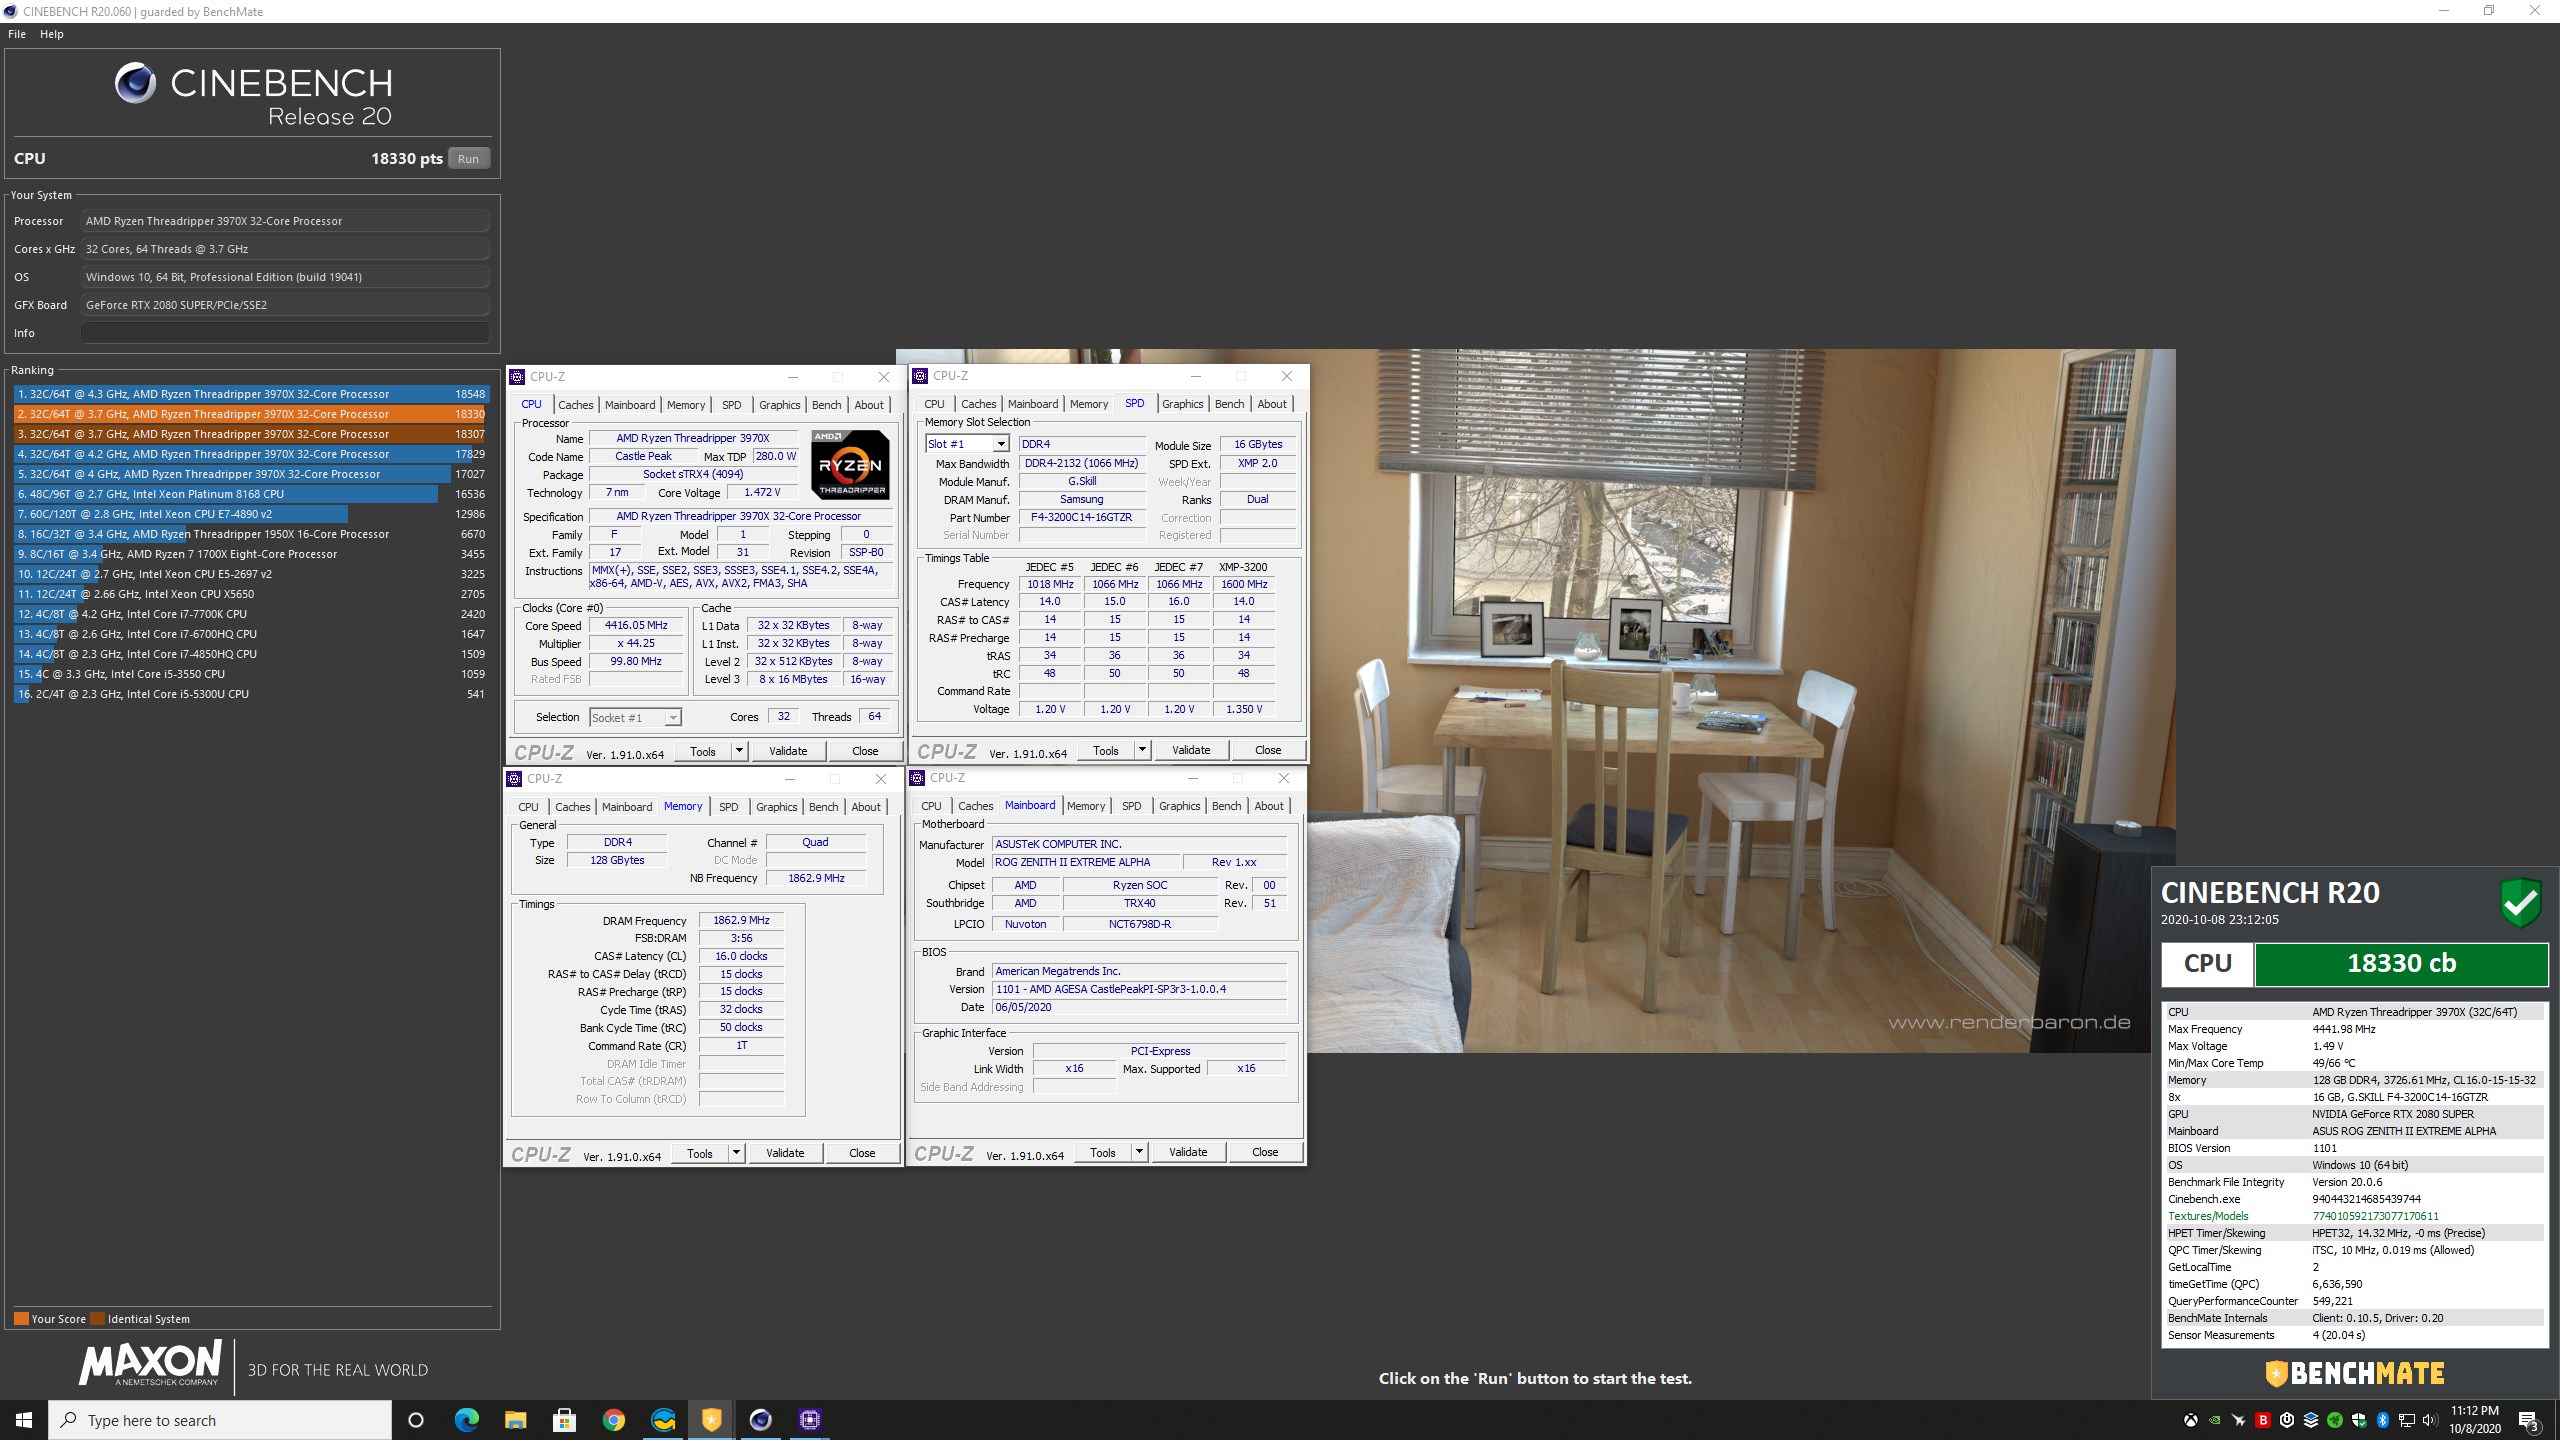The width and height of the screenshot is (2560, 1440).
Task: Click the Cinebench logo sphere icon
Action: pos(135,83)
